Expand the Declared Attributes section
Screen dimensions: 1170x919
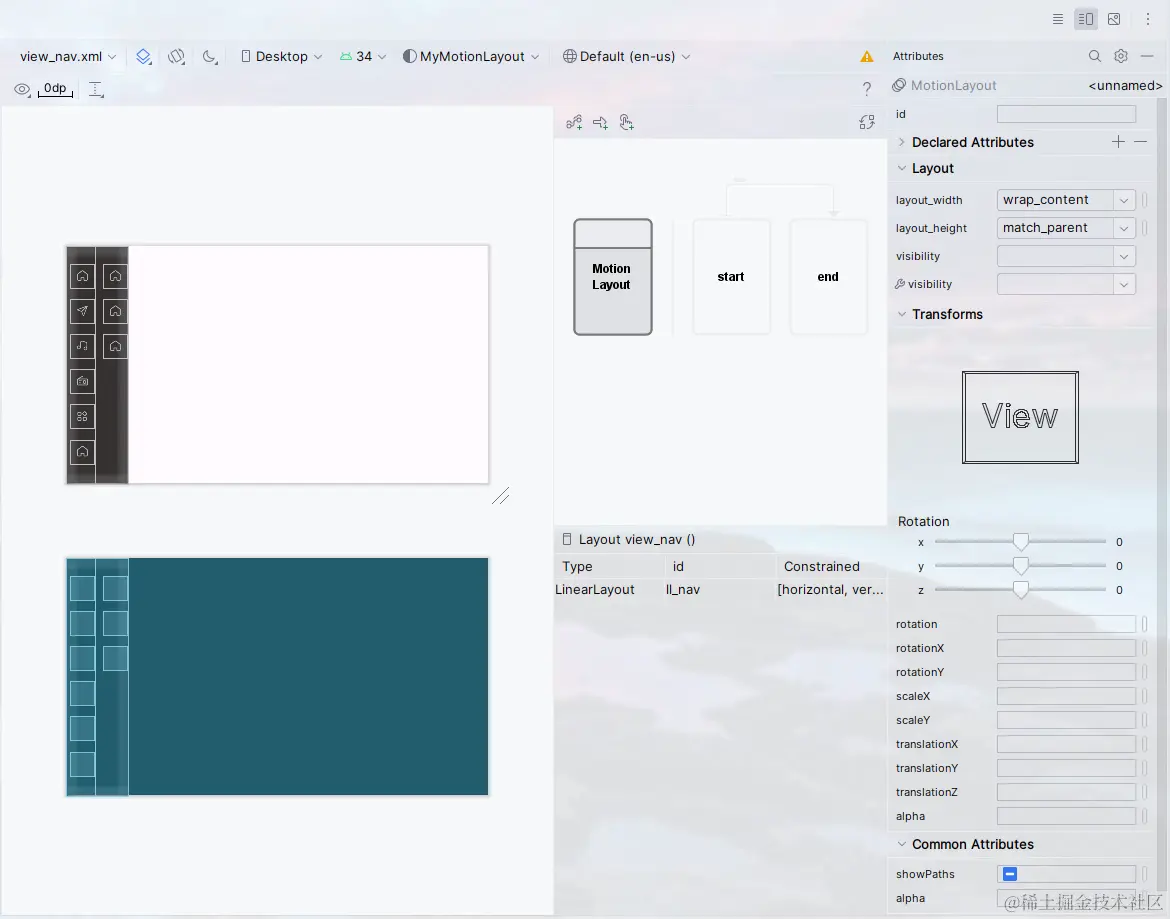(901, 142)
